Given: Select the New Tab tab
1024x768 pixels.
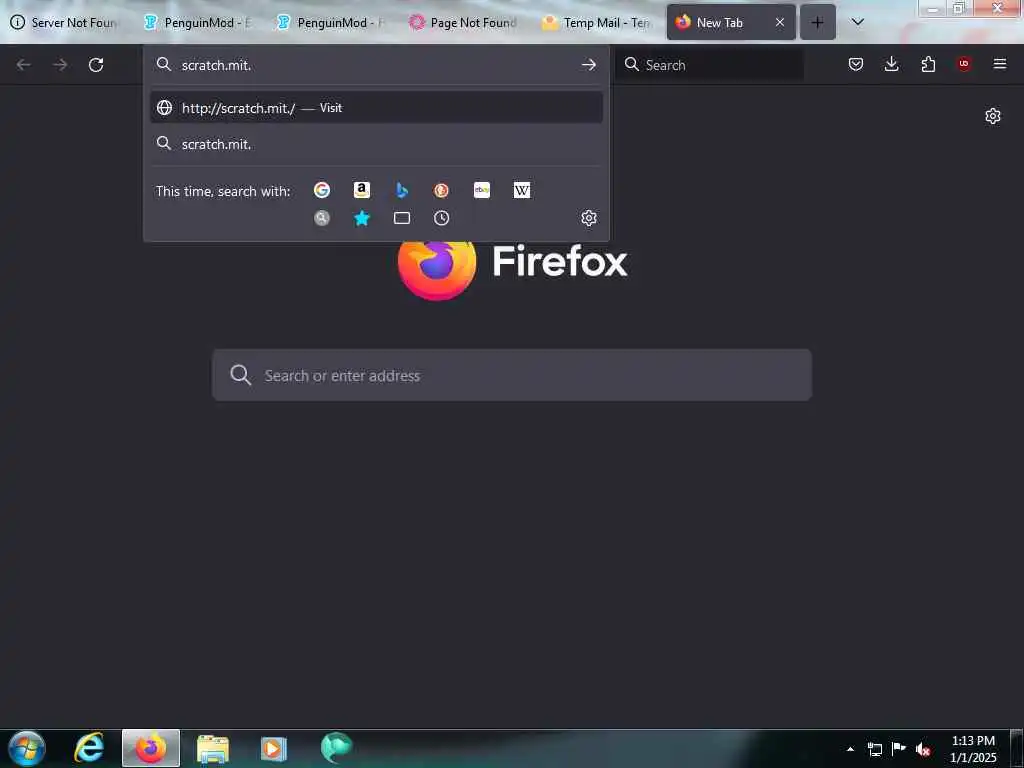Looking at the screenshot, I should (x=720, y=22).
